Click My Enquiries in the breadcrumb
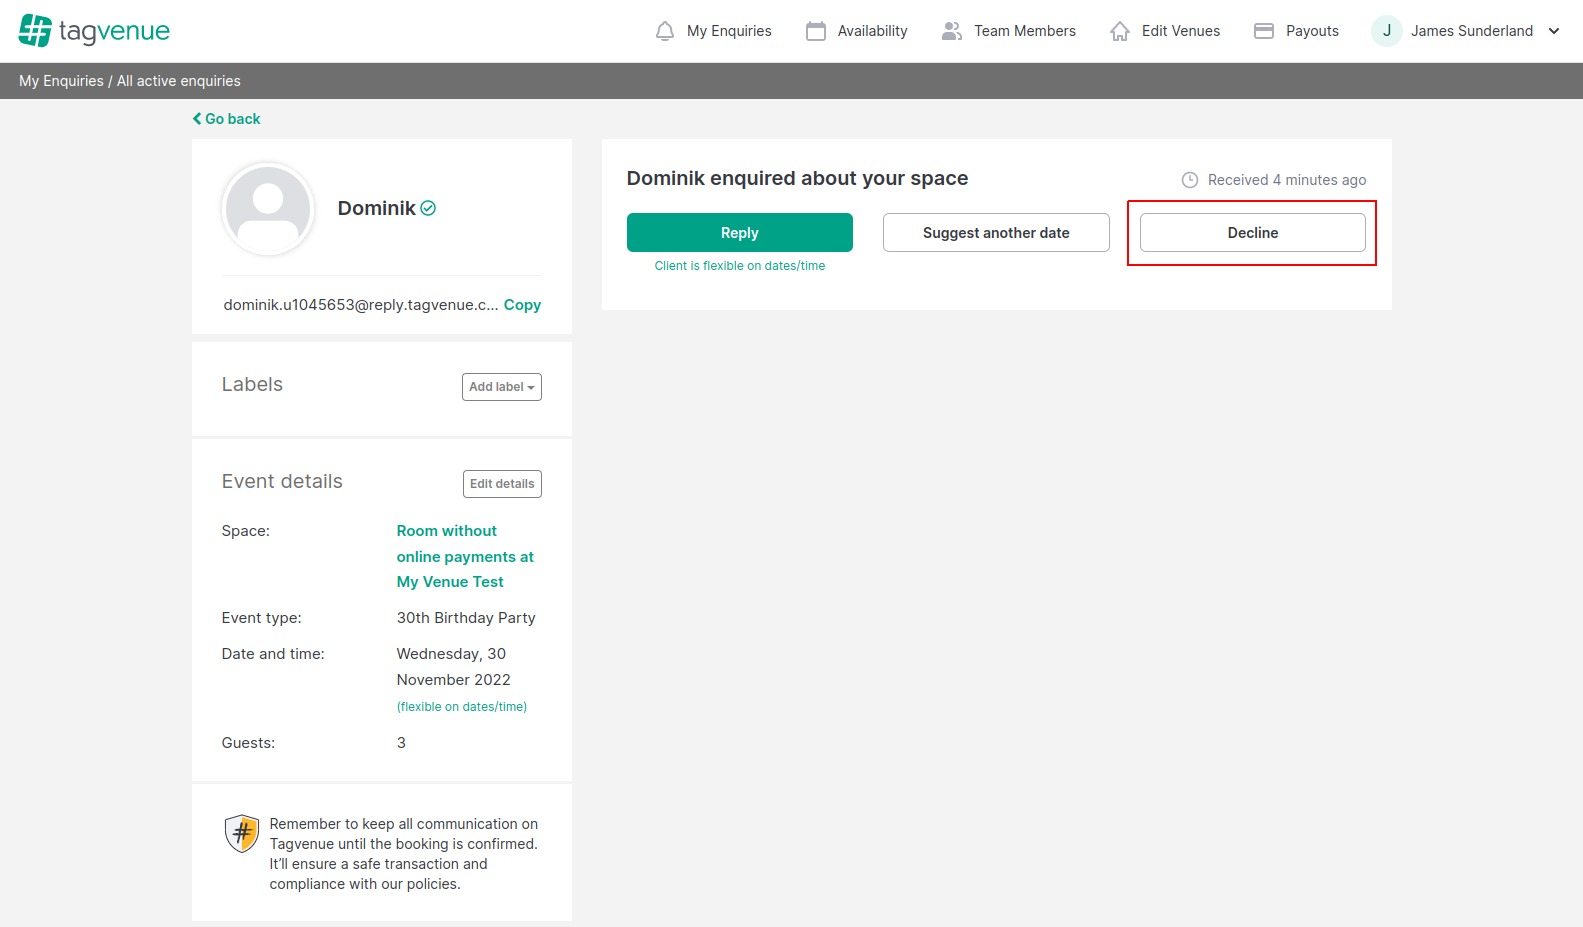The width and height of the screenshot is (1583, 927). click(61, 81)
